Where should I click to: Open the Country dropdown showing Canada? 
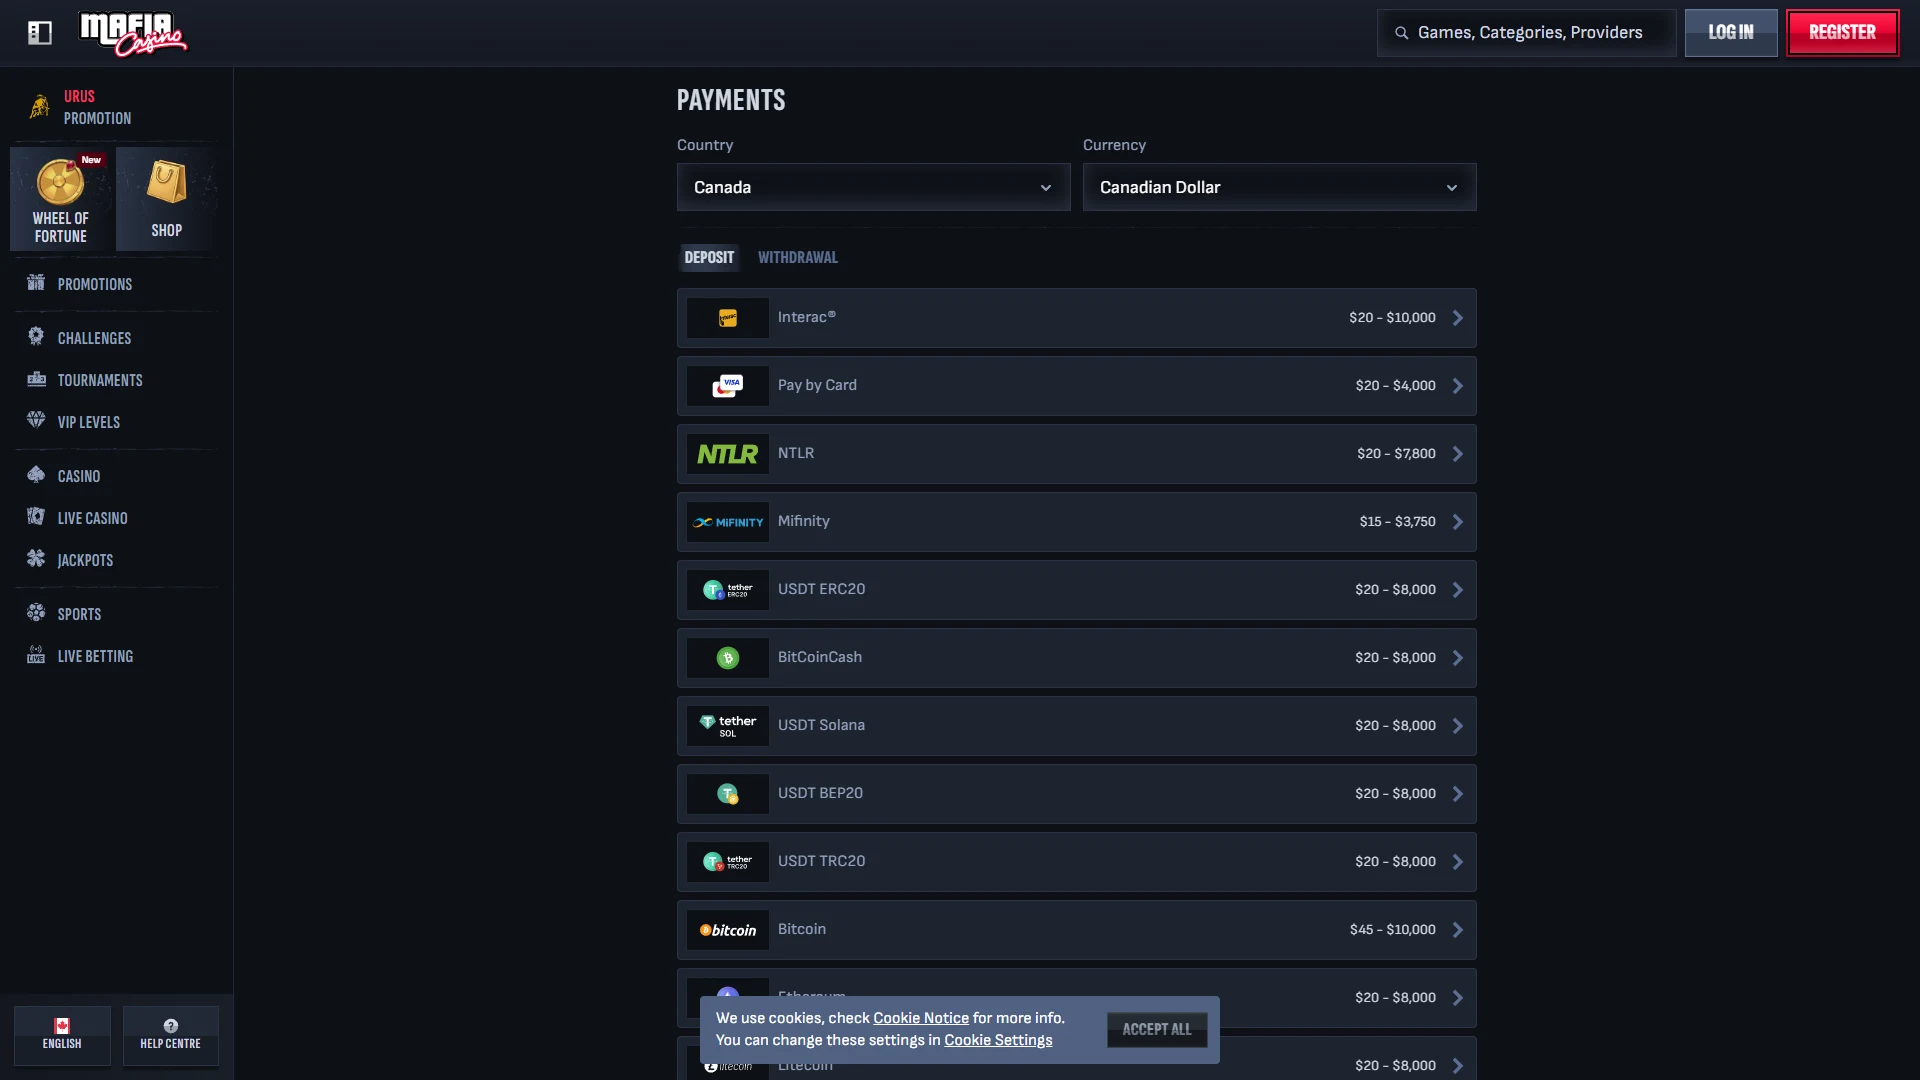(x=873, y=187)
